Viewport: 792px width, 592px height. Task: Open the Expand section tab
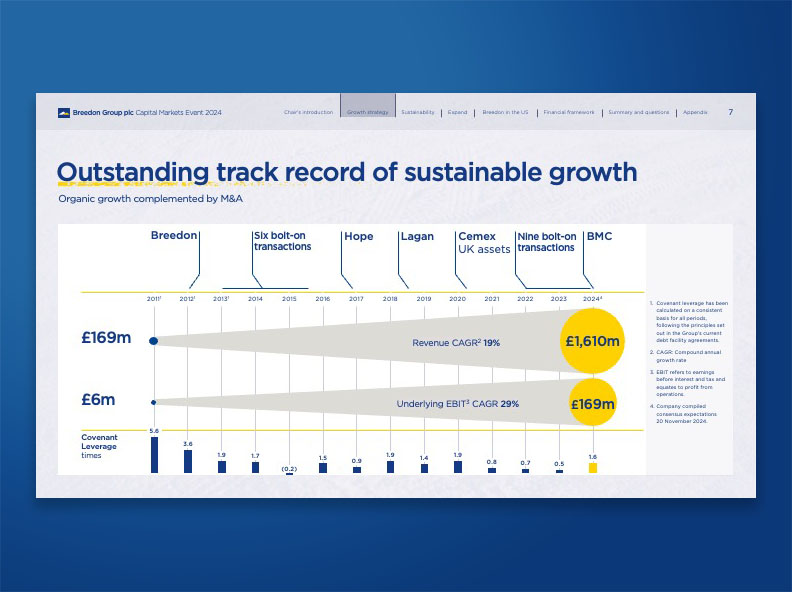click(x=458, y=112)
